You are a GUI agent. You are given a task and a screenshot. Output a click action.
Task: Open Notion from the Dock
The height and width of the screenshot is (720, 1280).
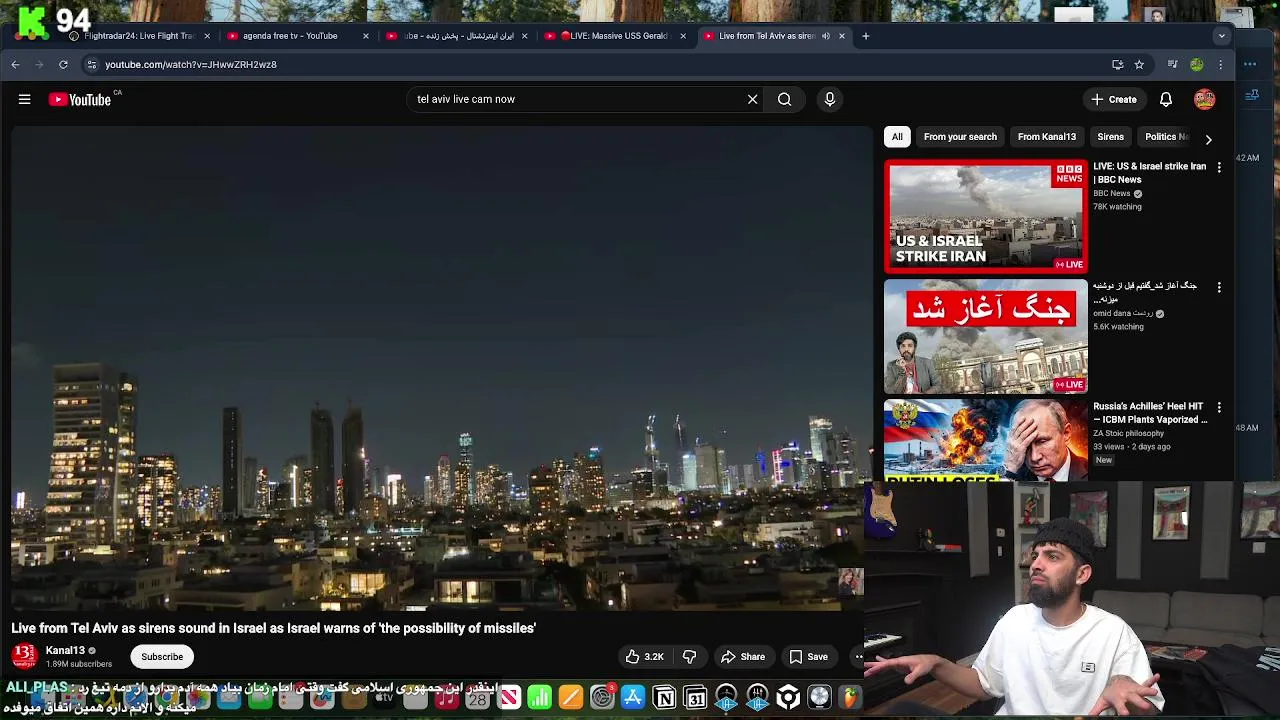click(664, 697)
